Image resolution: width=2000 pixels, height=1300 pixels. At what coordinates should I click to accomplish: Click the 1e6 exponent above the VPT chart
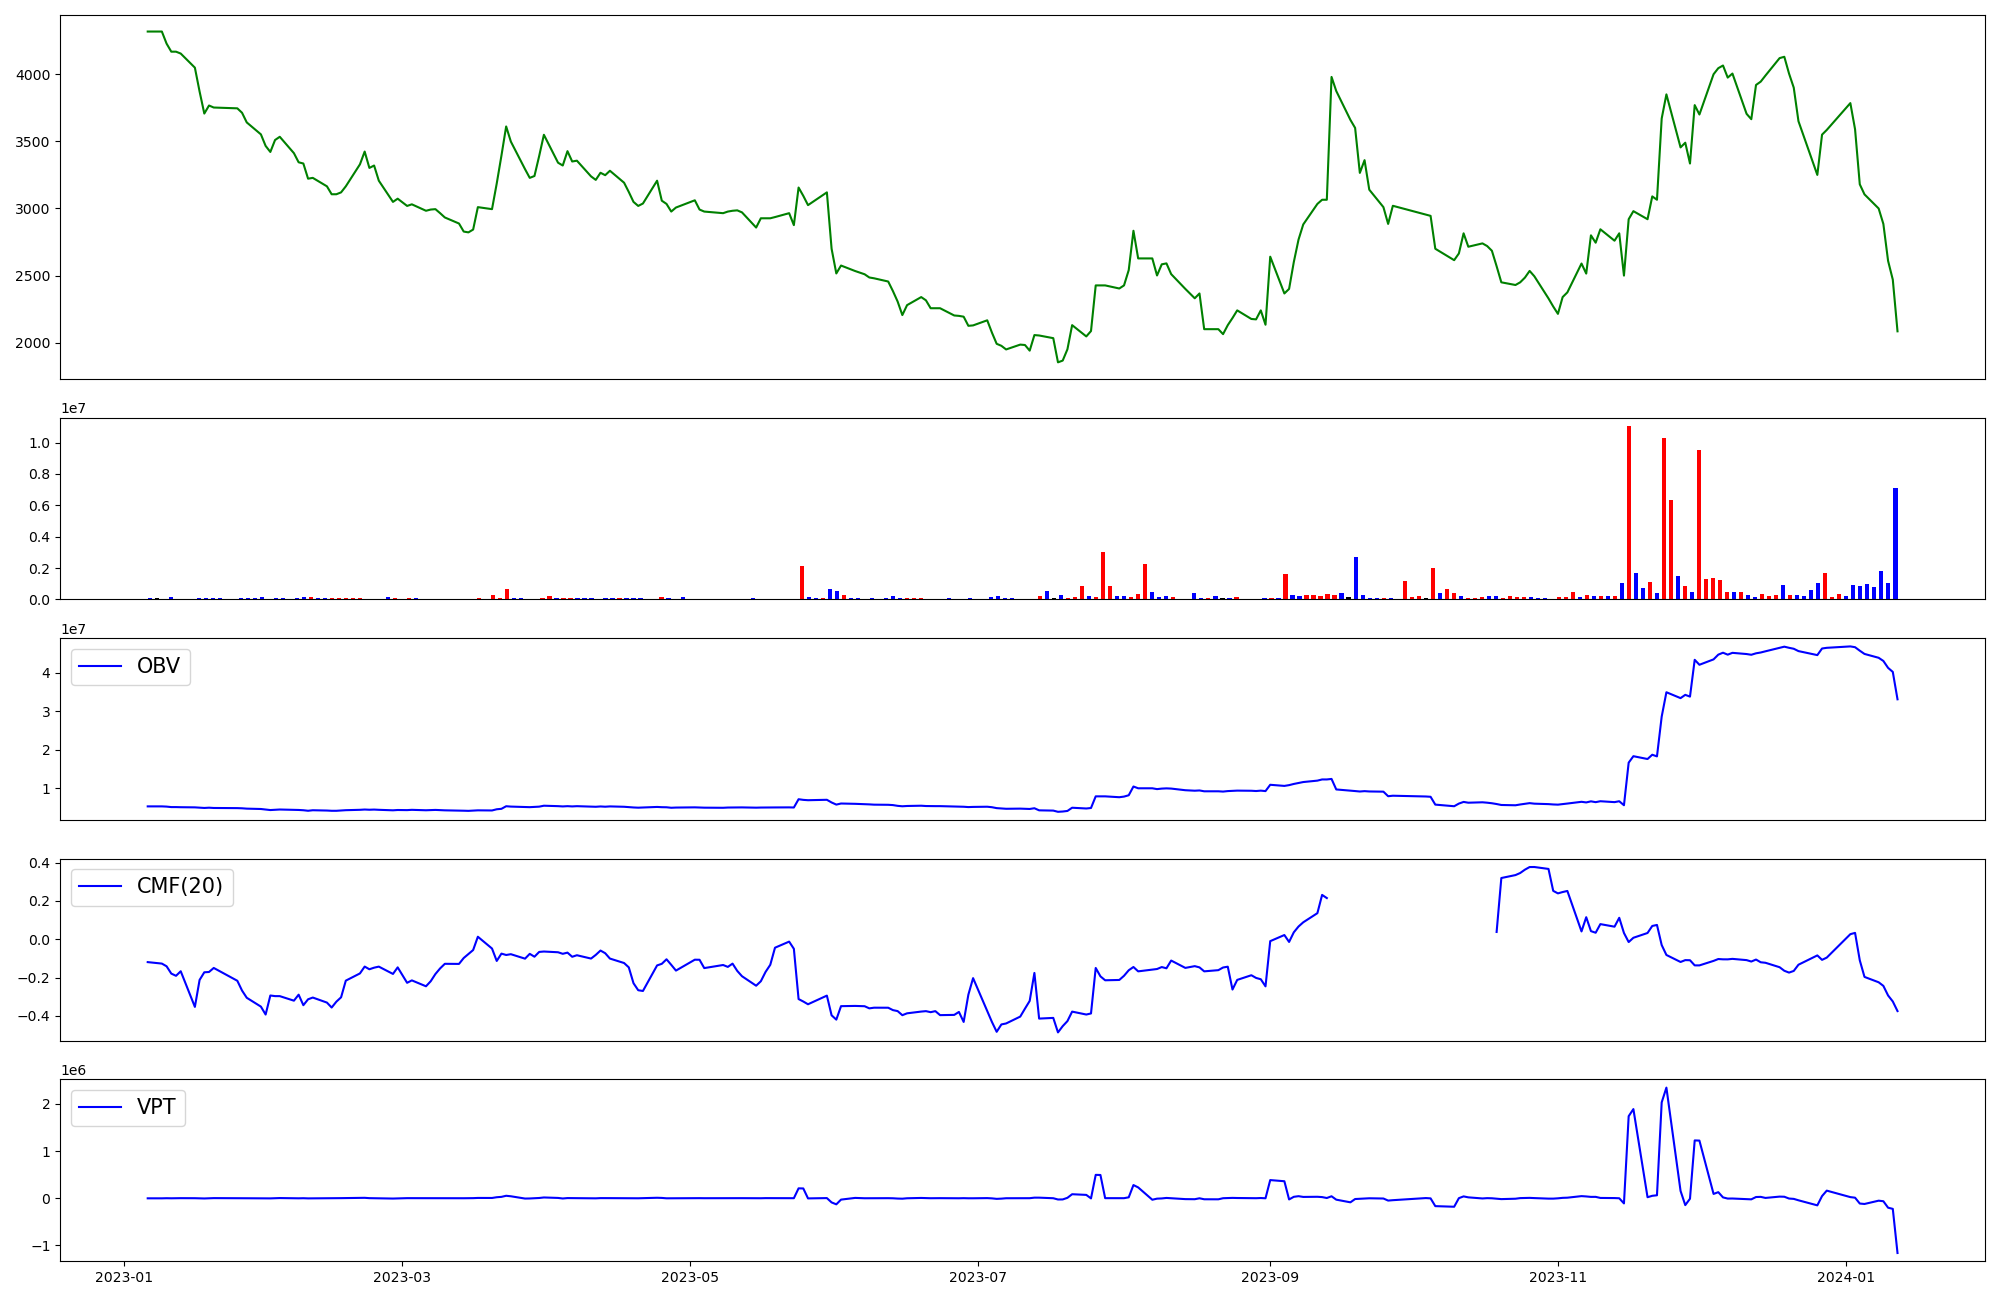pyautogui.click(x=73, y=1070)
